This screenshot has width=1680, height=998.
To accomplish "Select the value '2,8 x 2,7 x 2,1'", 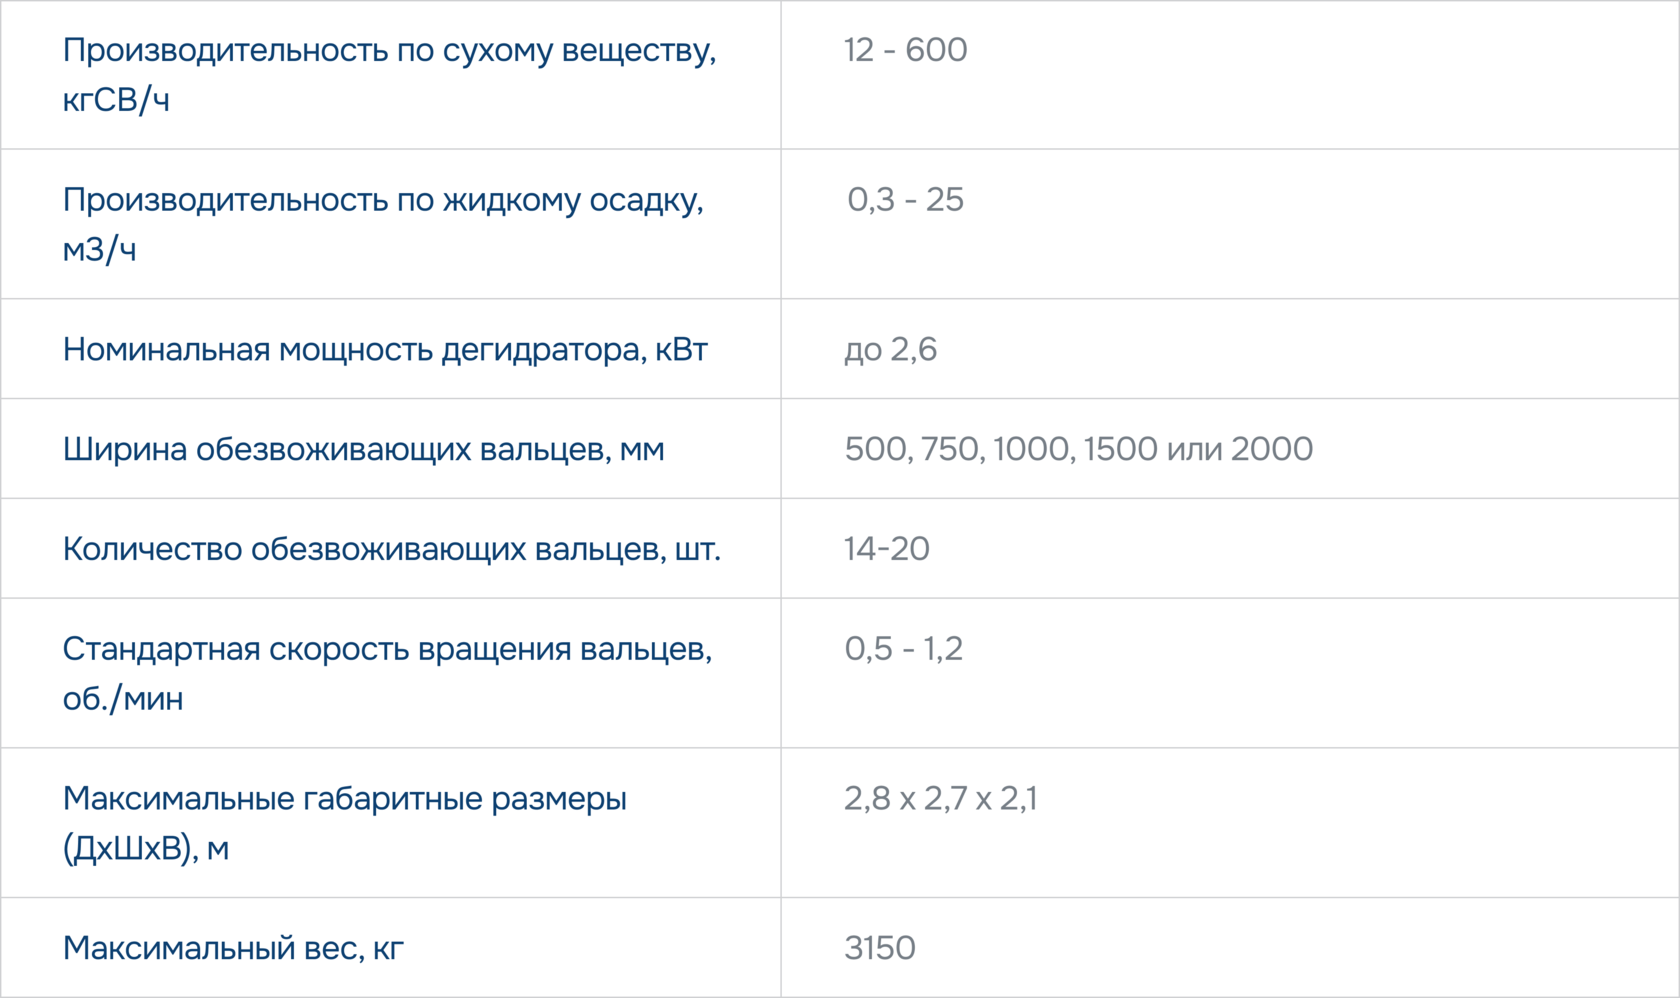I will point(940,798).
